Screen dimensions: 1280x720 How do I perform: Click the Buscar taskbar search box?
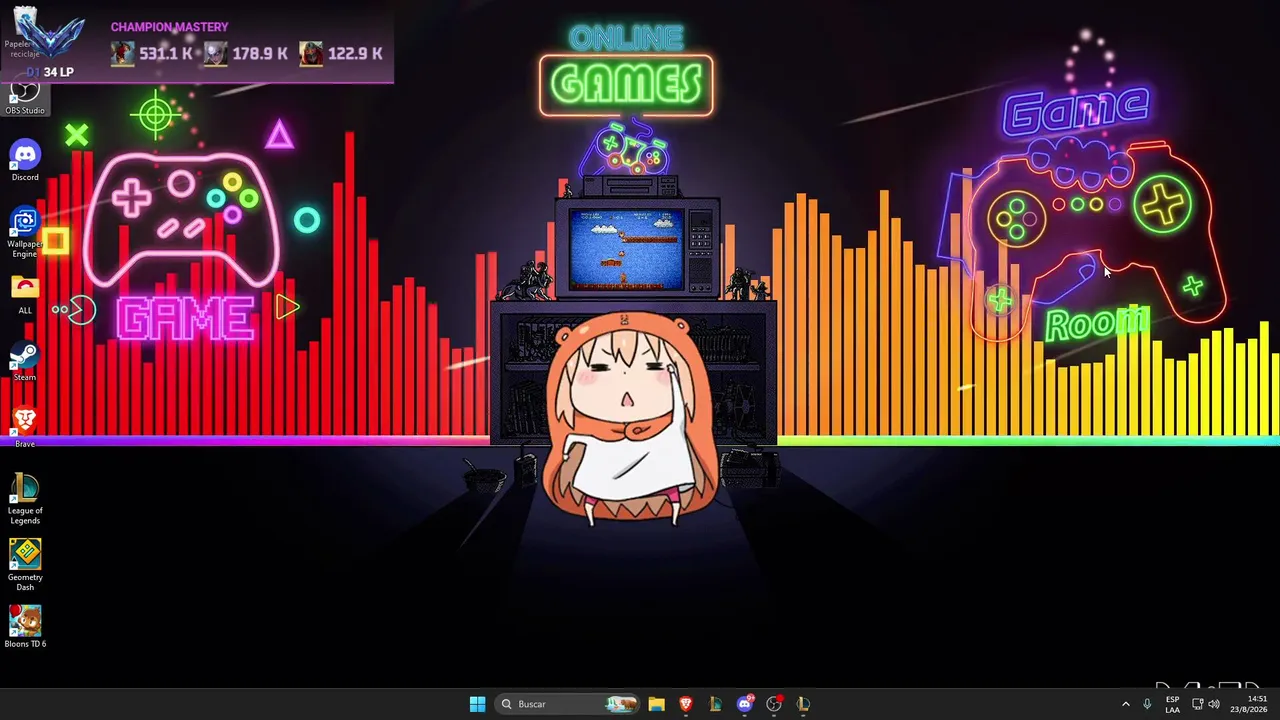pyautogui.click(x=568, y=704)
